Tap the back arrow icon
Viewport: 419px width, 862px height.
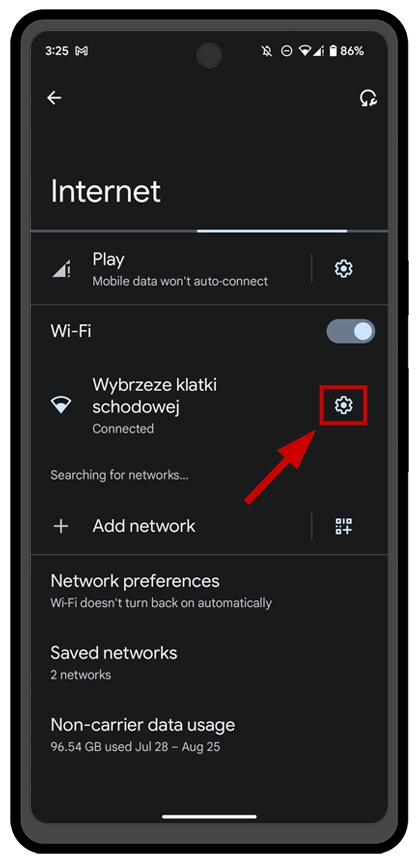click(x=54, y=98)
